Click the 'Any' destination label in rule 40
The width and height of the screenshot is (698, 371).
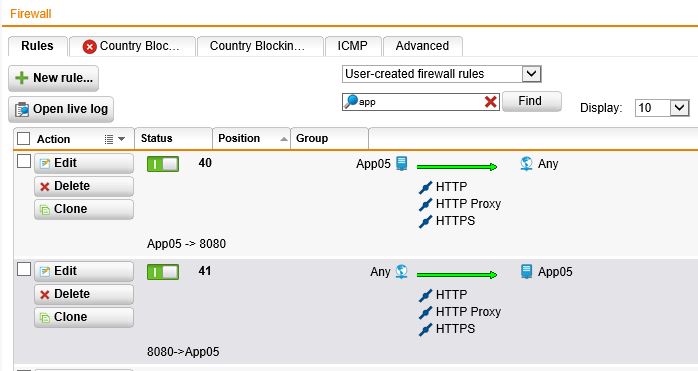click(x=548, y=164)
